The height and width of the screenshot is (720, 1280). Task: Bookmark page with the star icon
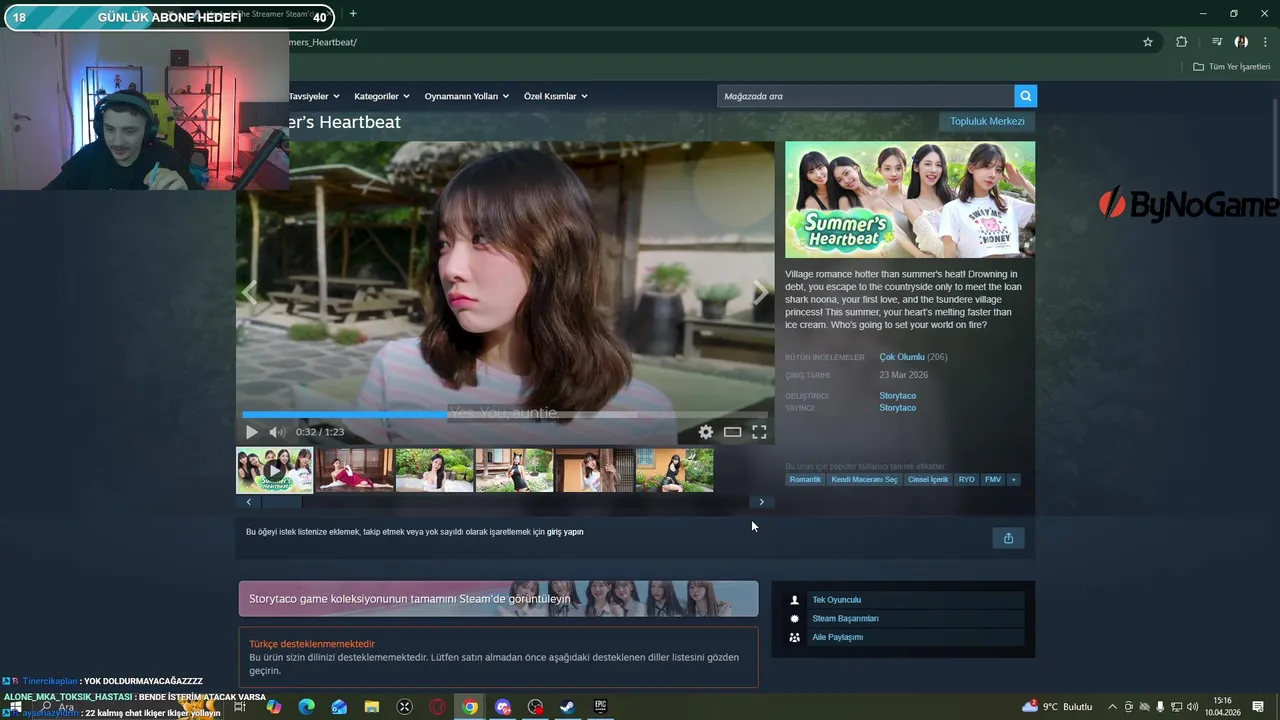[1148, 42]
